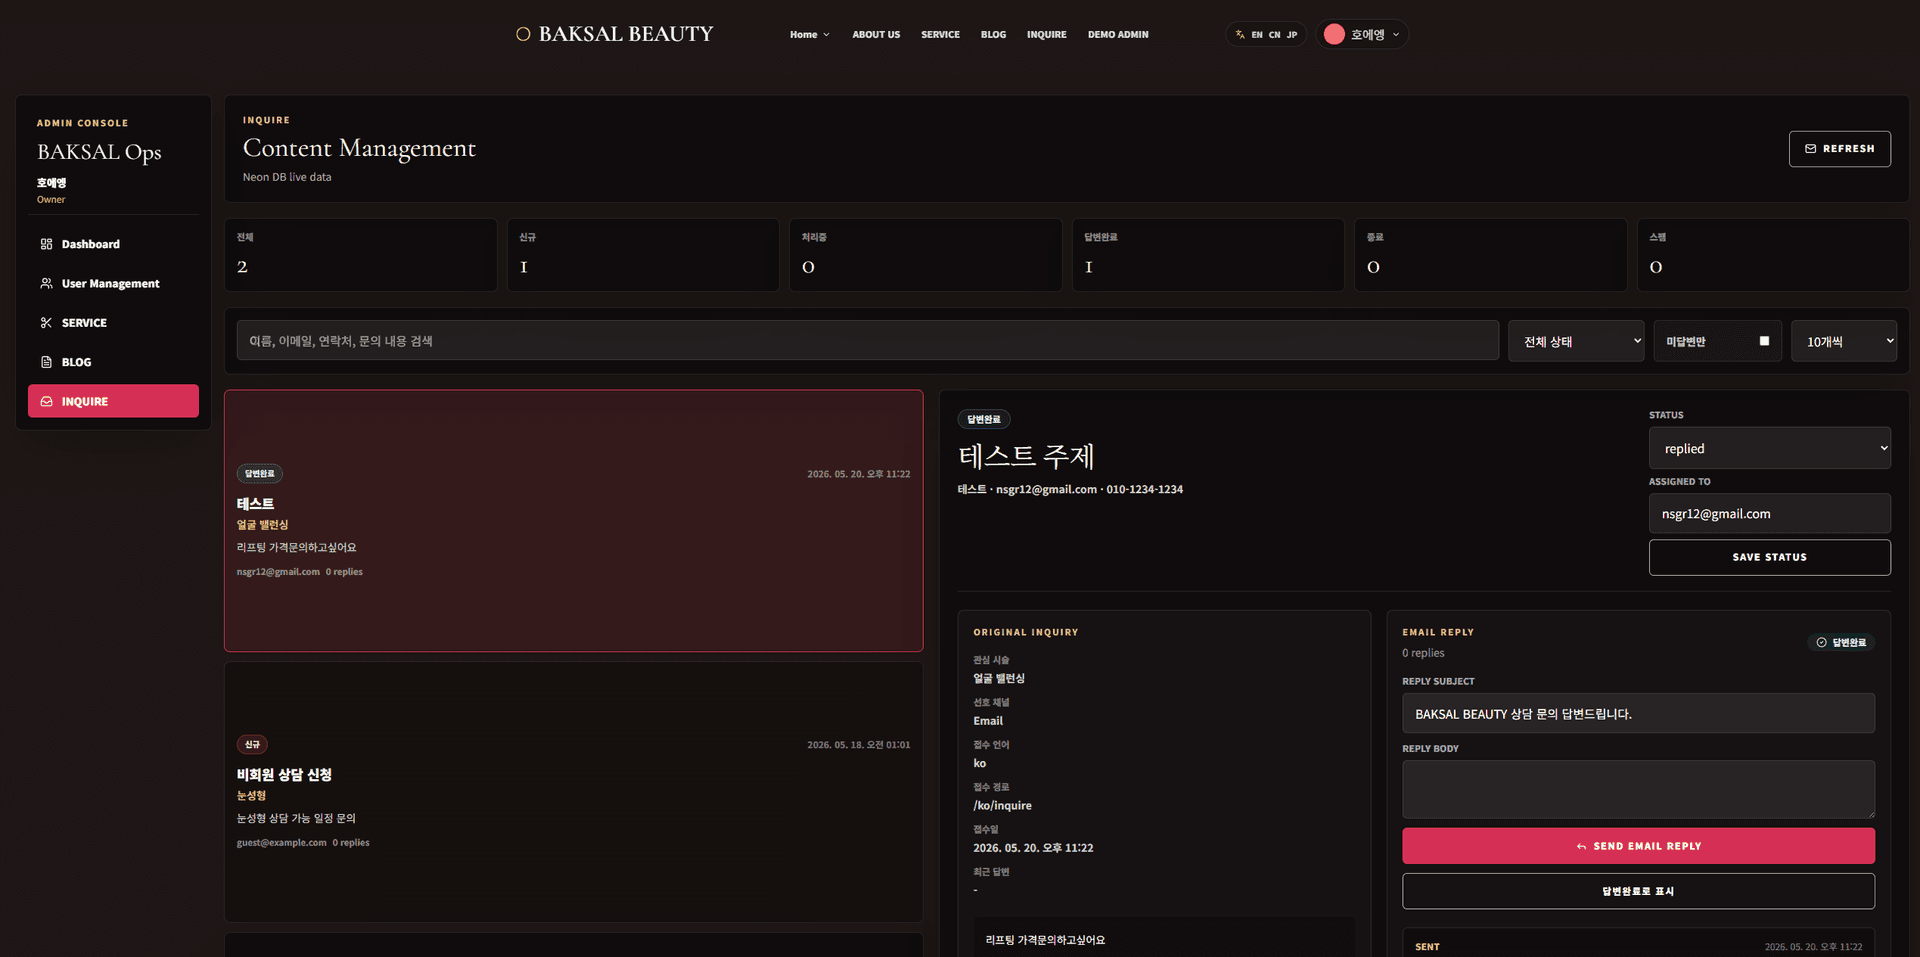1920x957 pixels.
Task: Expand the 호예영 user menu
Action: [1362, 34]
